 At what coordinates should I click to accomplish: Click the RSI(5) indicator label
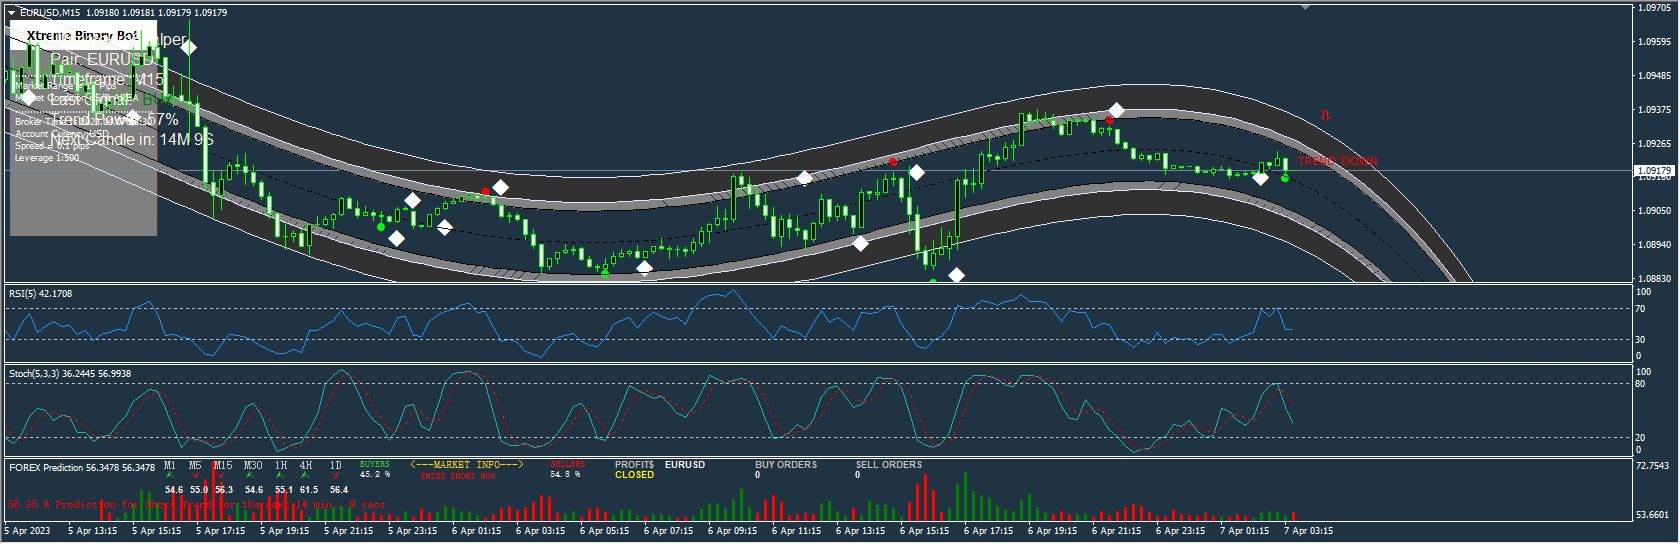[40, 294]
